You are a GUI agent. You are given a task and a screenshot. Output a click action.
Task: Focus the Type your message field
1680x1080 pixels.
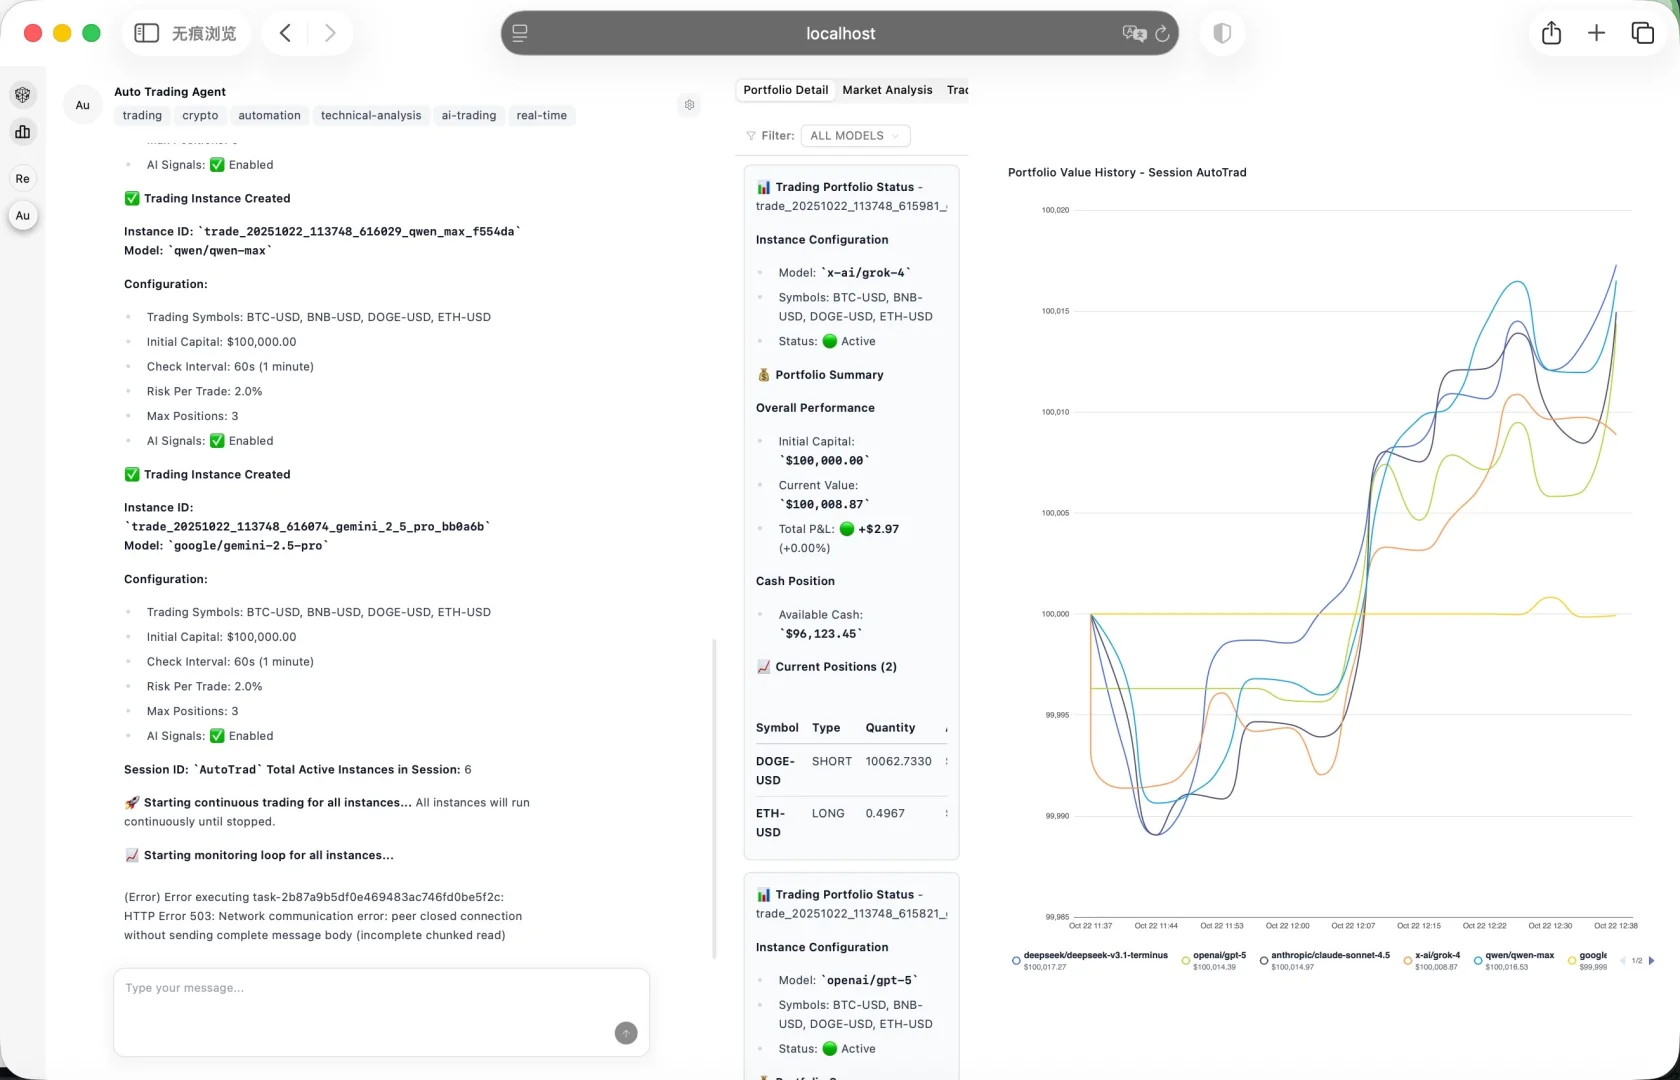(381, 1012)
